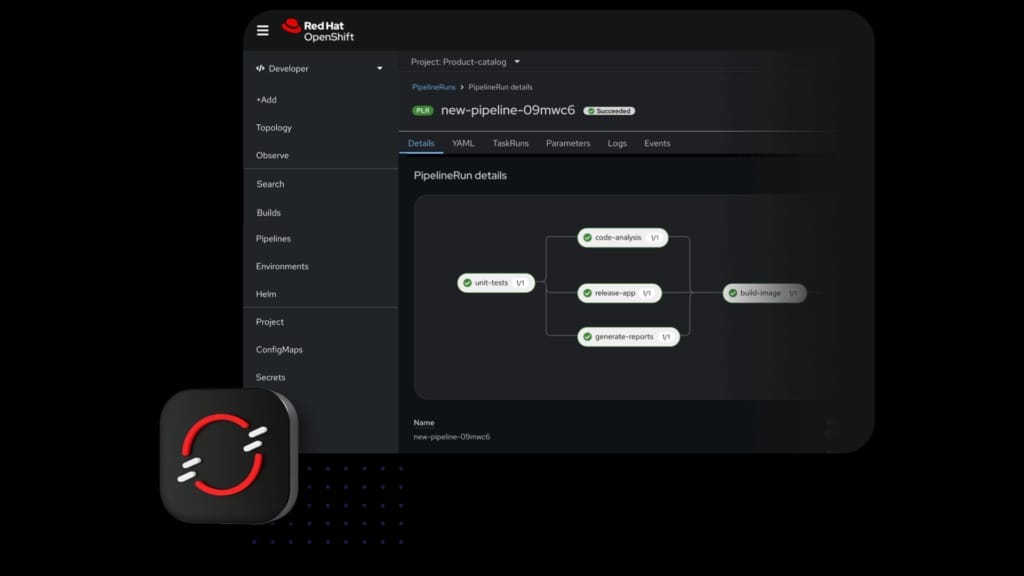Navigate to Pipelines in sidebar
This screenshot has width=1024, height=576.
click(x=273, y=239)
